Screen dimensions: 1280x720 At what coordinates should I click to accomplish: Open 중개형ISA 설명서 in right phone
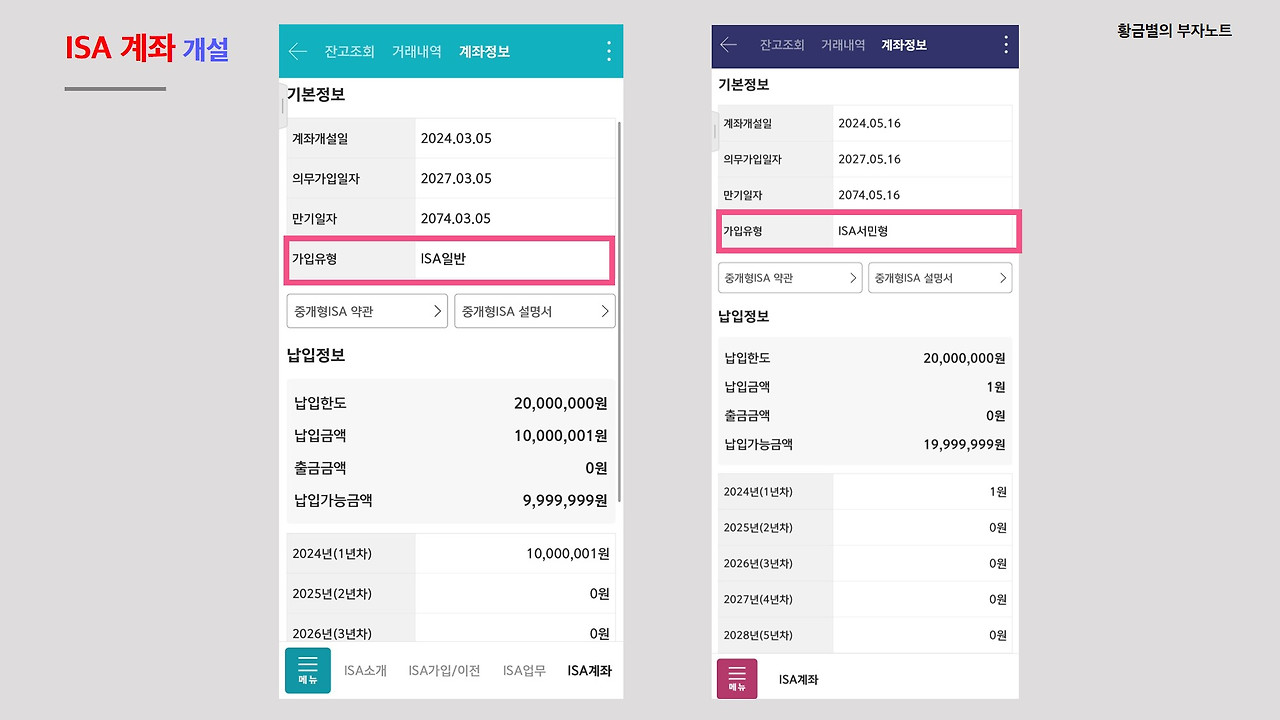point(940,278)
